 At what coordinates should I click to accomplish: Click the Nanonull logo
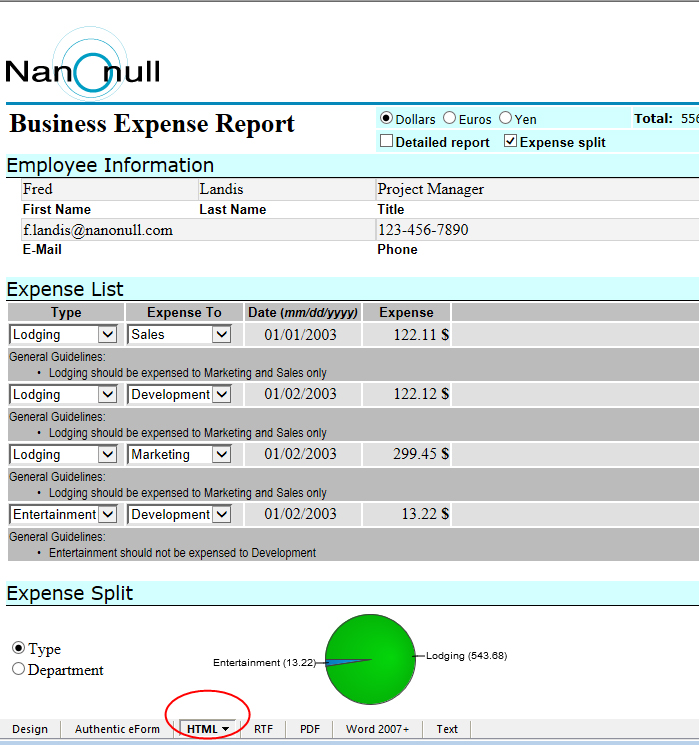point(82,67)
